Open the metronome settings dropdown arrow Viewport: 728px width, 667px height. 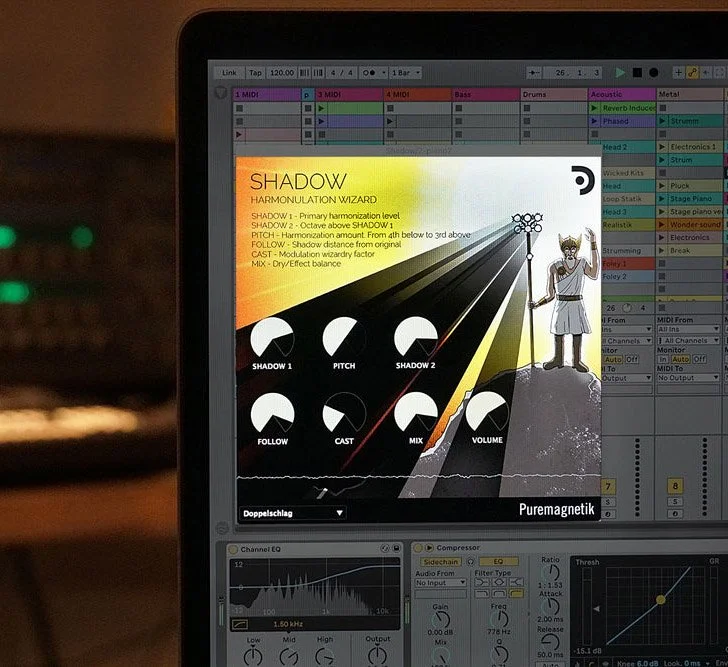point(384,73)
